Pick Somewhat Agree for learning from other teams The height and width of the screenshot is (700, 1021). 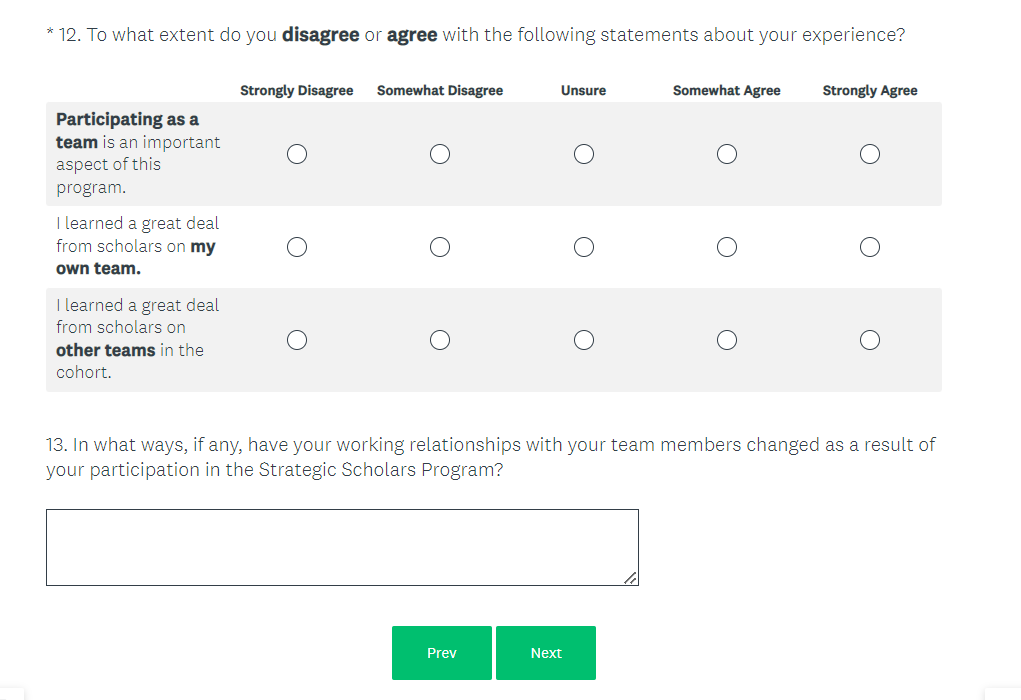tap(727, 340)
